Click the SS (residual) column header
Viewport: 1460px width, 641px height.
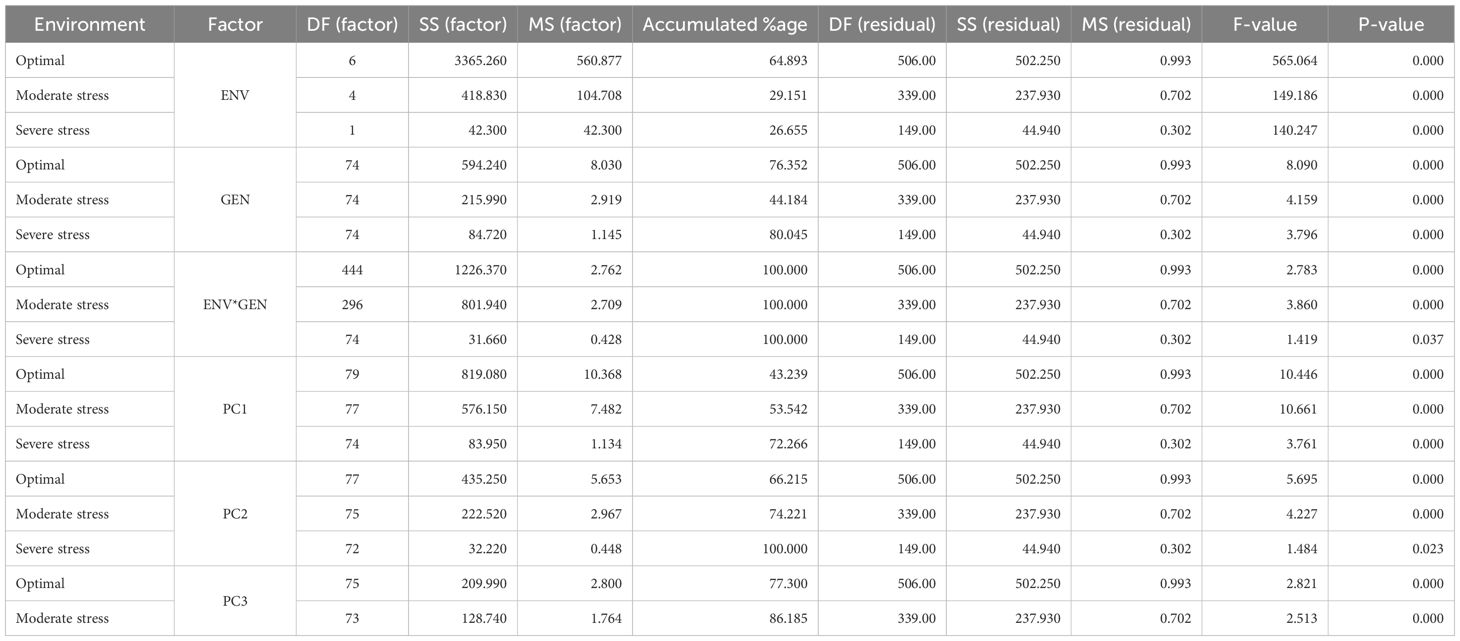(1009, 25)
